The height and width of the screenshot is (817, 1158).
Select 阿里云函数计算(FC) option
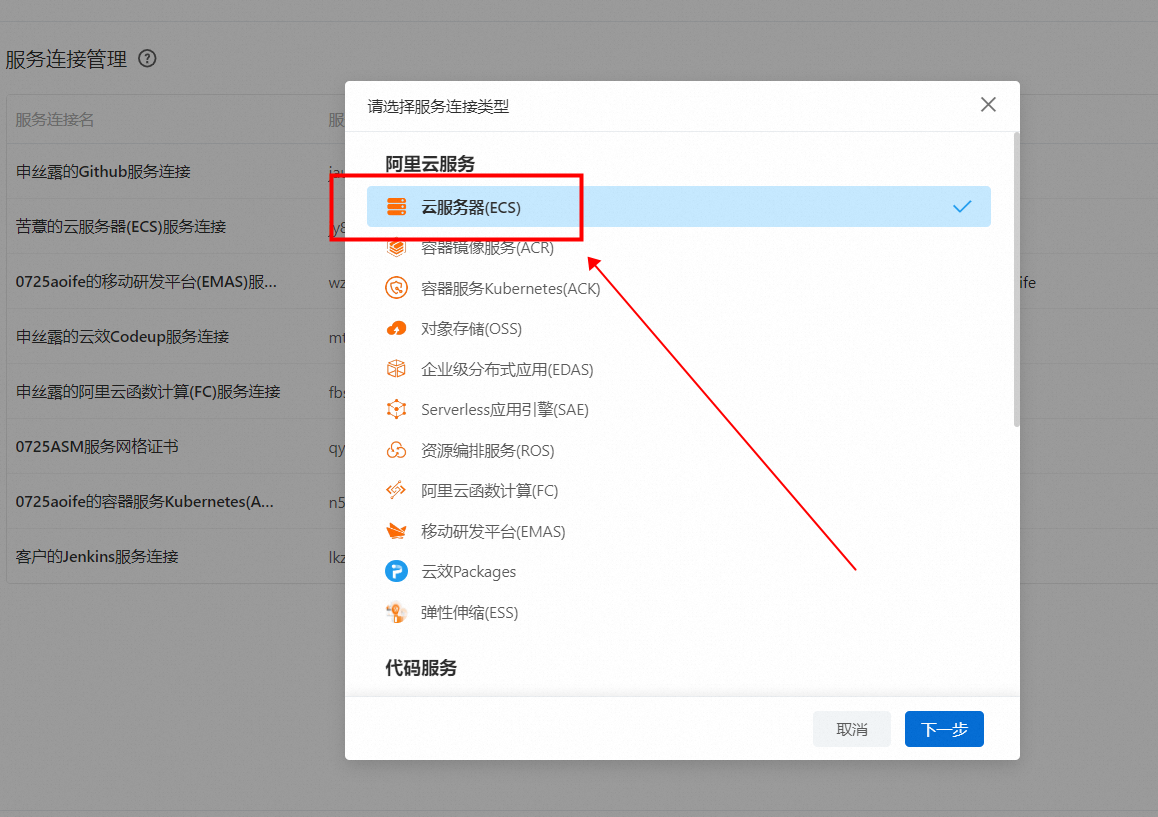(679, 490)
